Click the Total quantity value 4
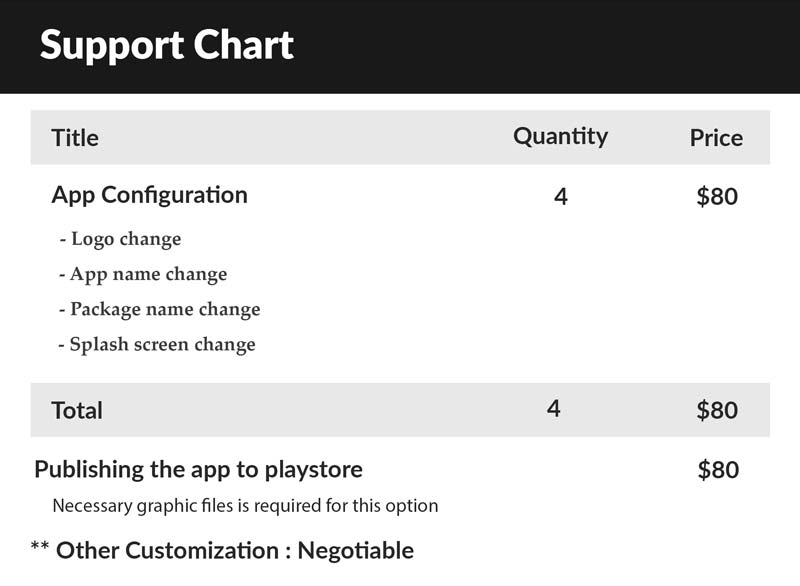Screen dimensions: 800x586 (x=554, y=409)
